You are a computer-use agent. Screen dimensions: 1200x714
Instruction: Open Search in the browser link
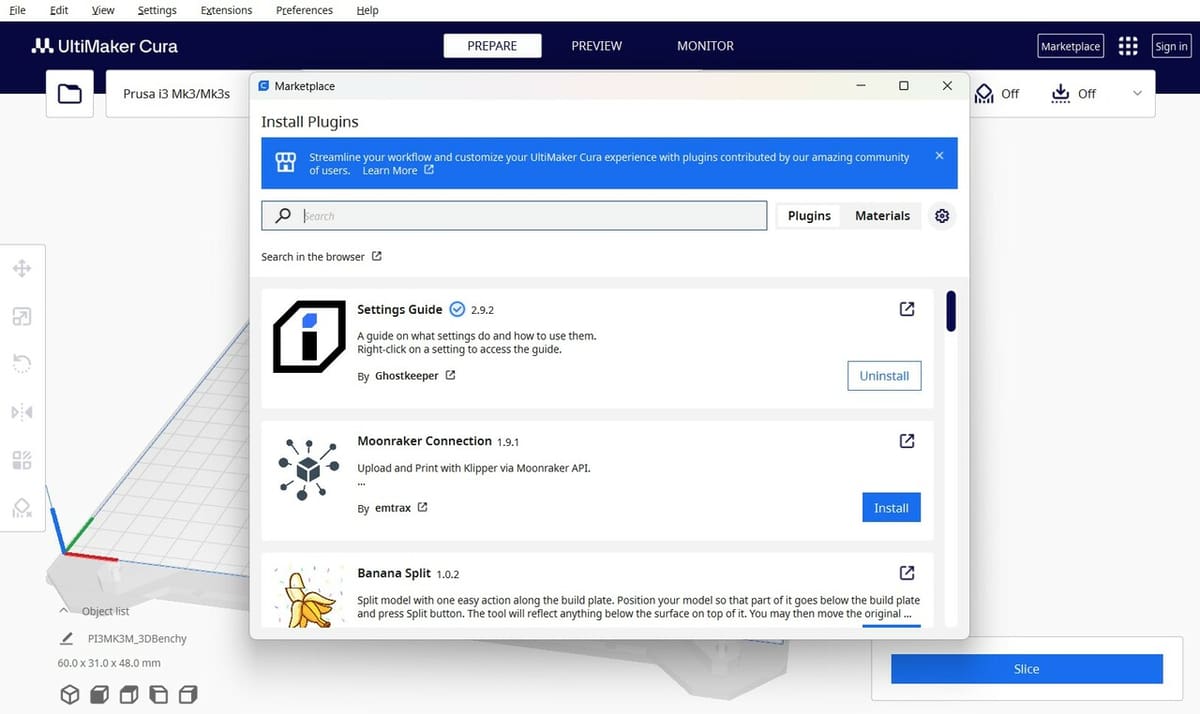321,257
